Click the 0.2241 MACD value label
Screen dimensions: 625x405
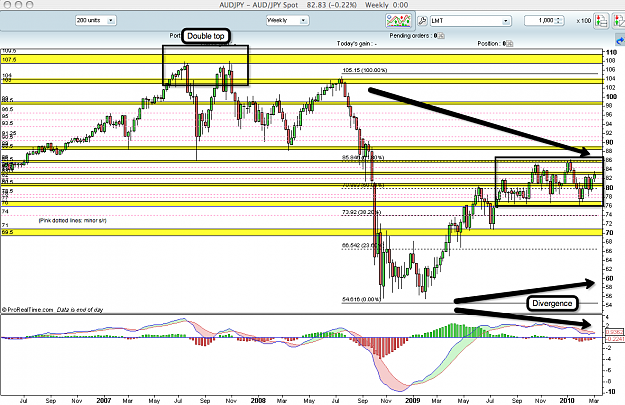615,339
